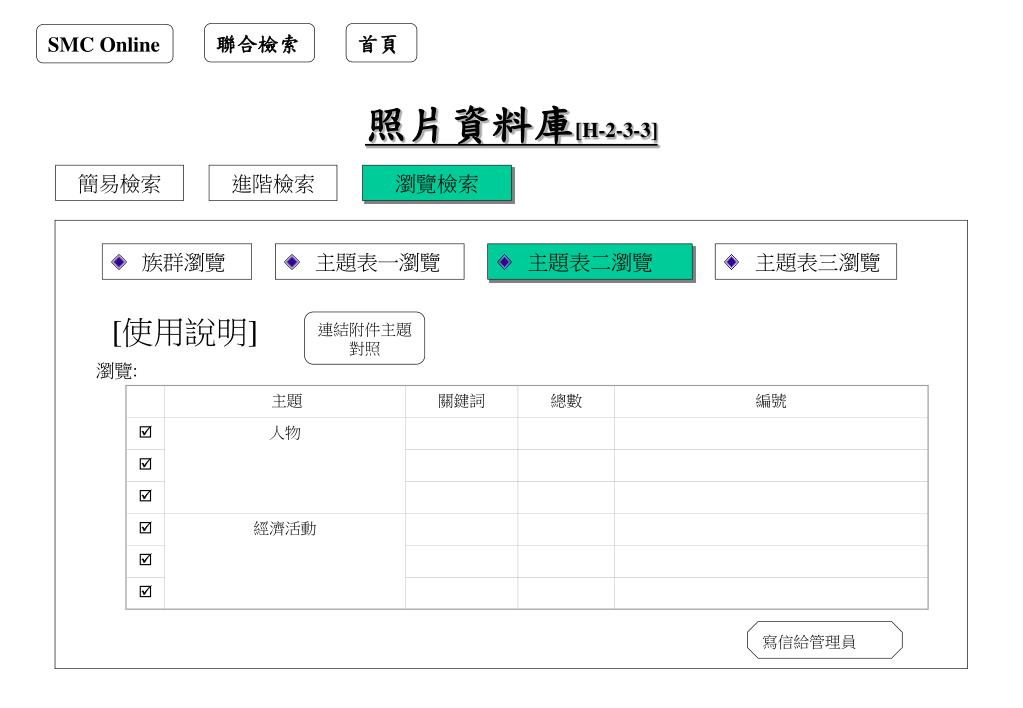Click diamond icon beside 主題表三瀏覽

tap(732, 262)
